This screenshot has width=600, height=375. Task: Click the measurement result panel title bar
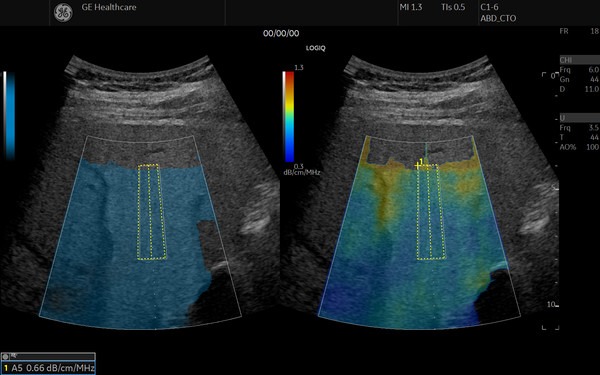(x=48, y=357)
